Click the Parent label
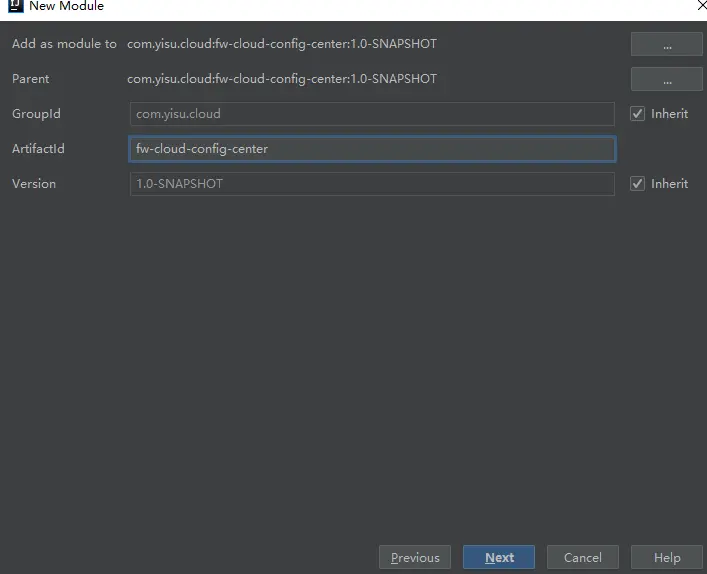 pyautogui.click(x=30, y=79)
